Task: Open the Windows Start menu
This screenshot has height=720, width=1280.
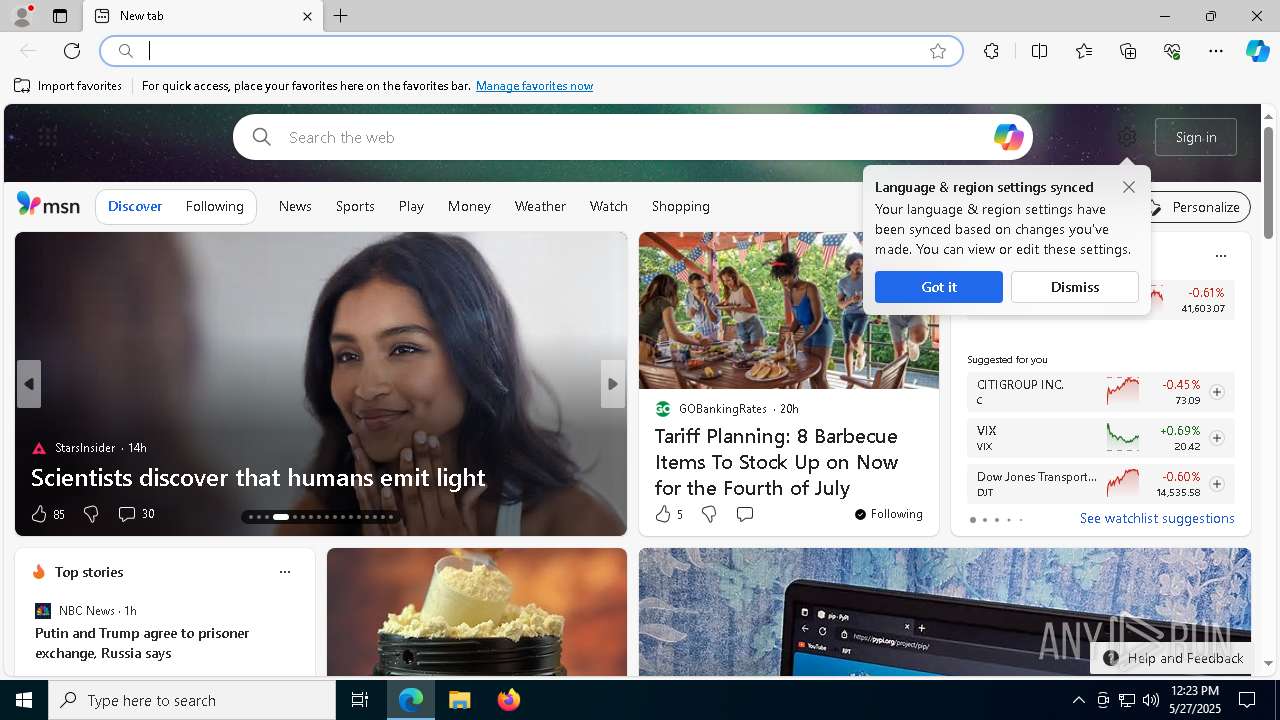Action: pos(24,700)
